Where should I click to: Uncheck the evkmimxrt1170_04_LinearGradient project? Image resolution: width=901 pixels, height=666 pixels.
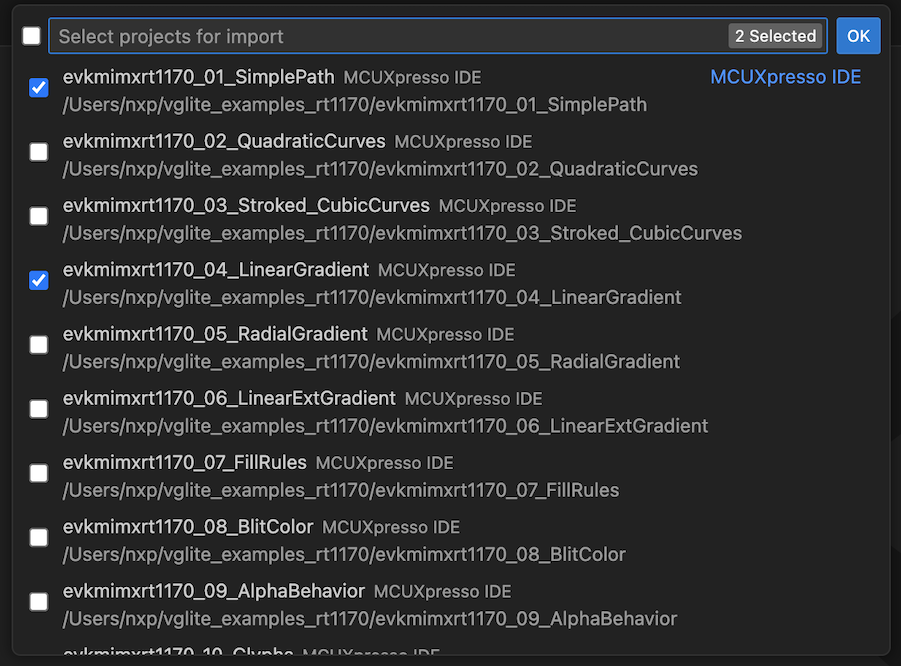pyautogui.click(x=37, y=281)
